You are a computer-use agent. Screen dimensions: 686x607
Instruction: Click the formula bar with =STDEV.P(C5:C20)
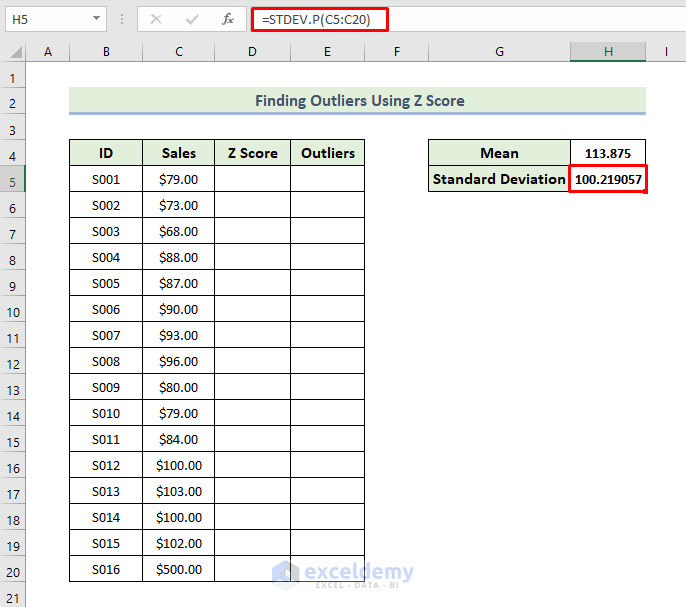[x=470, y=19]
